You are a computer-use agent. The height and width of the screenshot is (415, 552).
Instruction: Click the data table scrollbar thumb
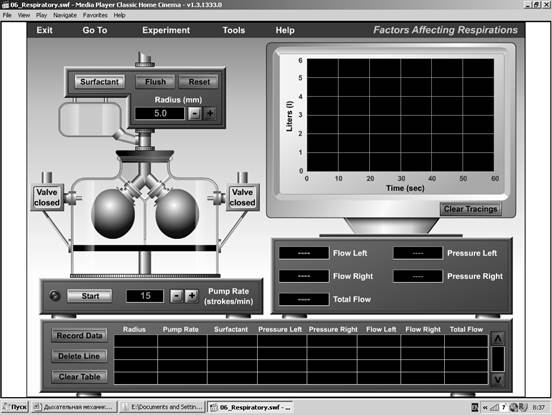pos(498,359)
